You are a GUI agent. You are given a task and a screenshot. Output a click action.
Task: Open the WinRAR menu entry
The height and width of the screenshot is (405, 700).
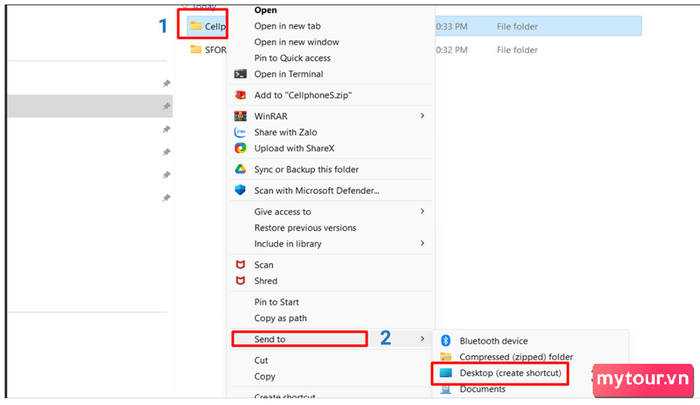271,117
